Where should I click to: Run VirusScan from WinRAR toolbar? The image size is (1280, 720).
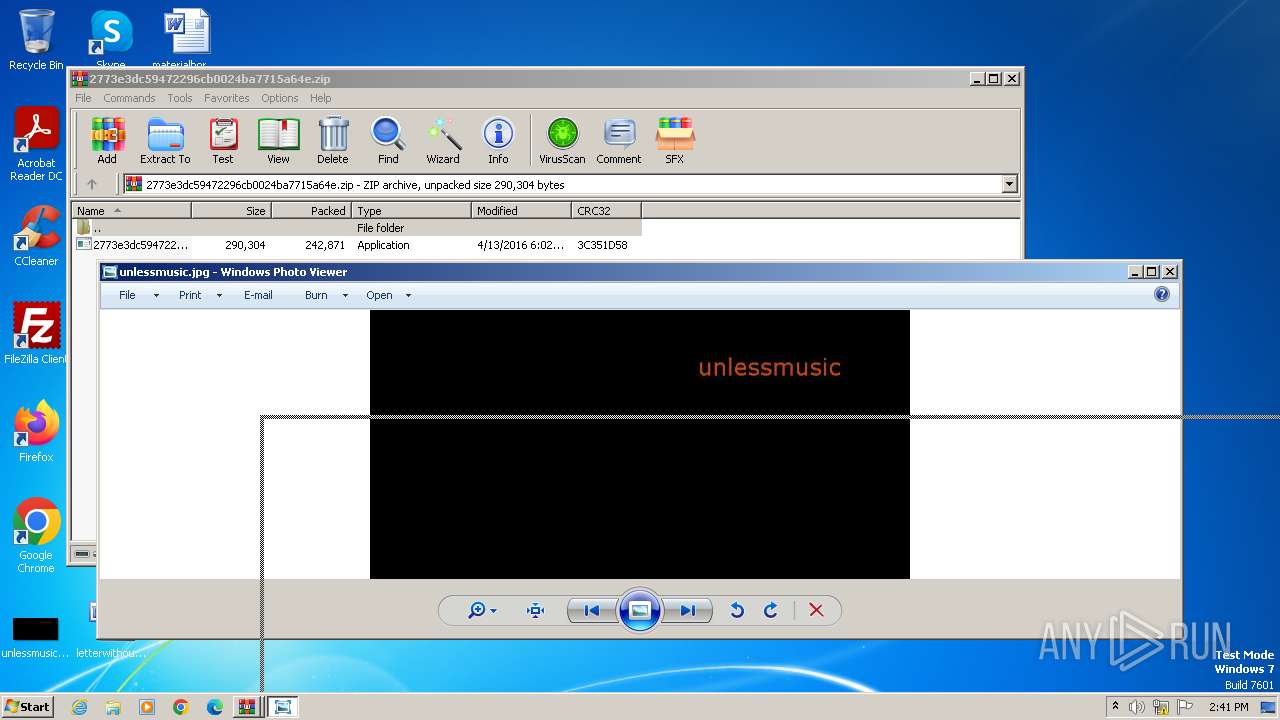[562, 140]
